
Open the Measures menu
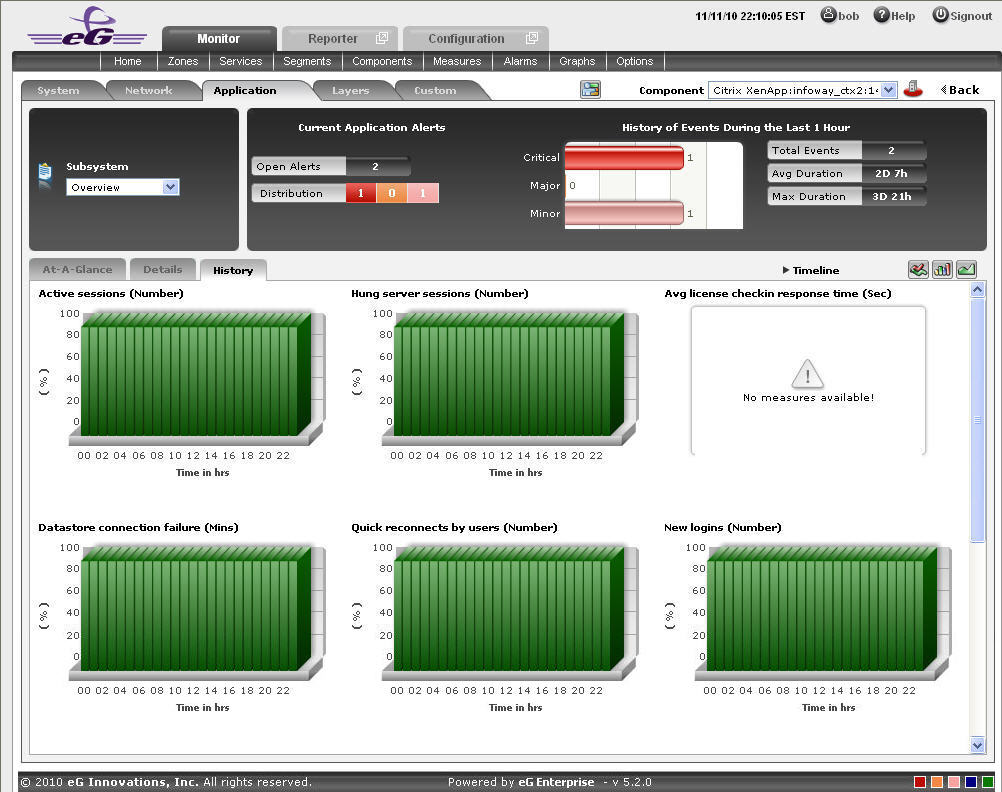click(457, 61)
